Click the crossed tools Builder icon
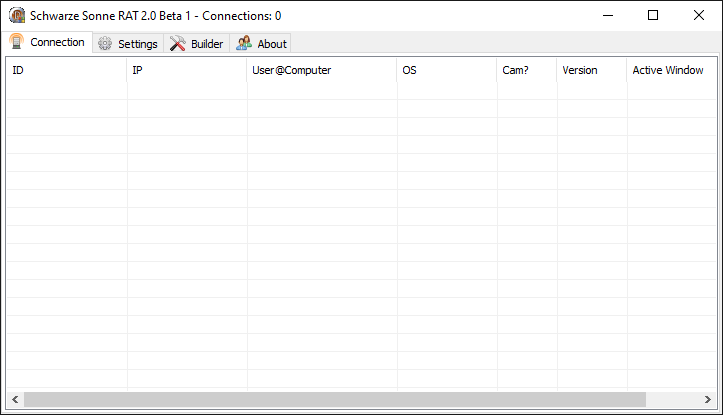The height and width of the screenshot is (415, 723). (x=178, y=44)
